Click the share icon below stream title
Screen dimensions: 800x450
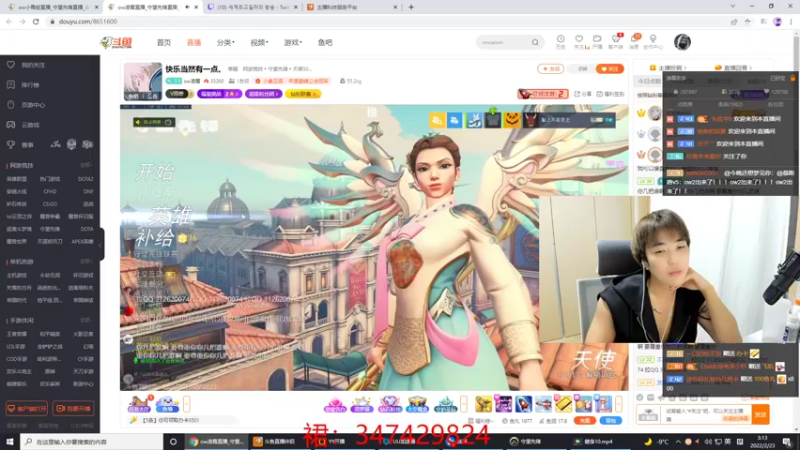click(578, 94)
